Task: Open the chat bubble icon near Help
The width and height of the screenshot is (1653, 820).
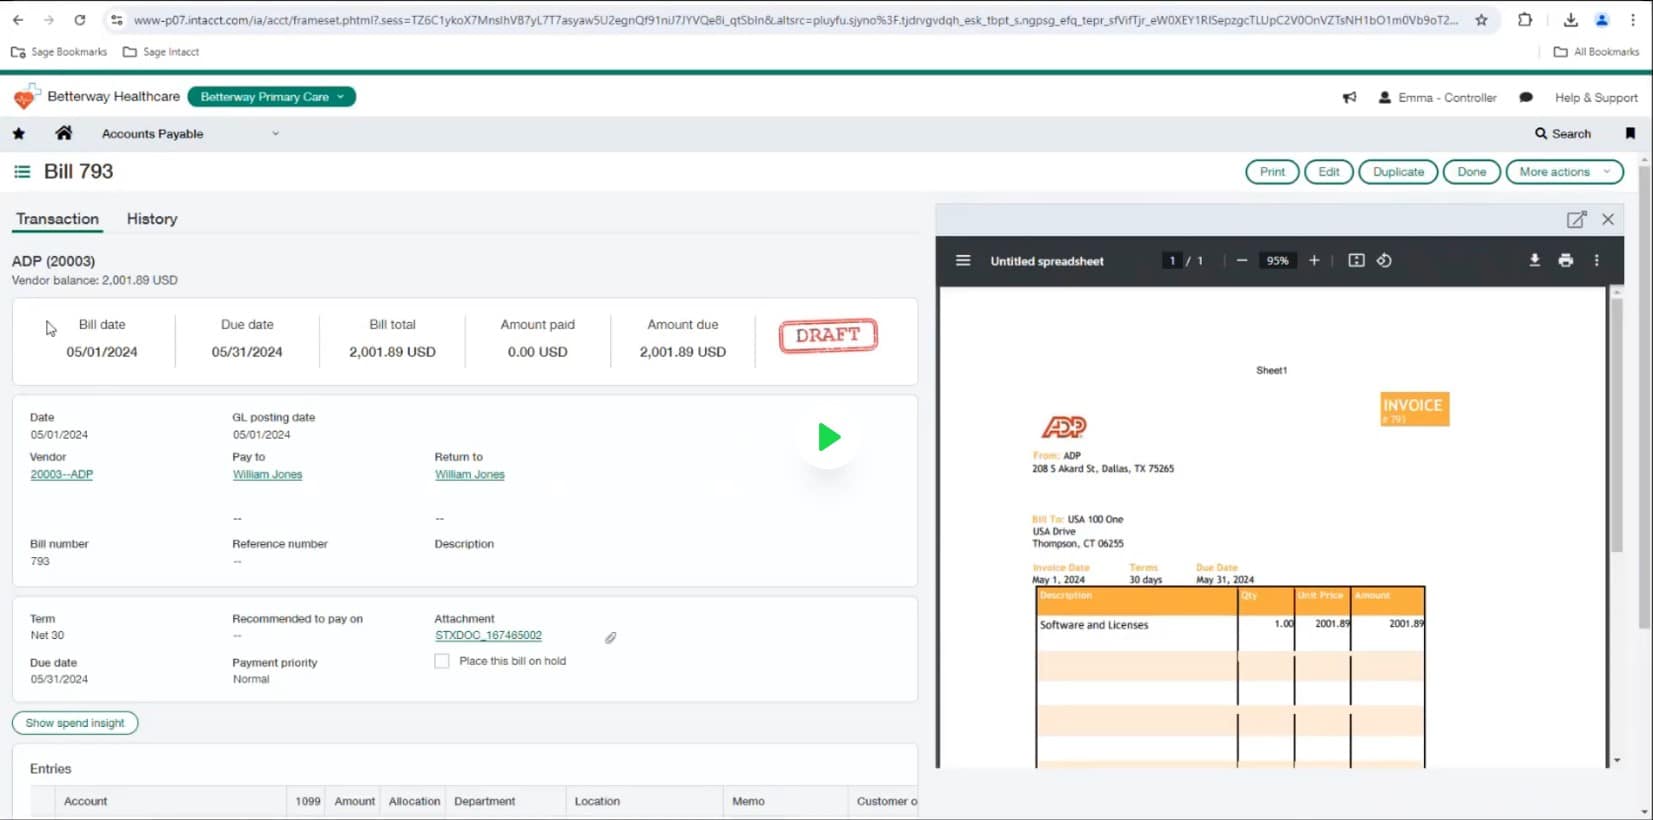Action: pyautogui.click(x=1525, y=97)
